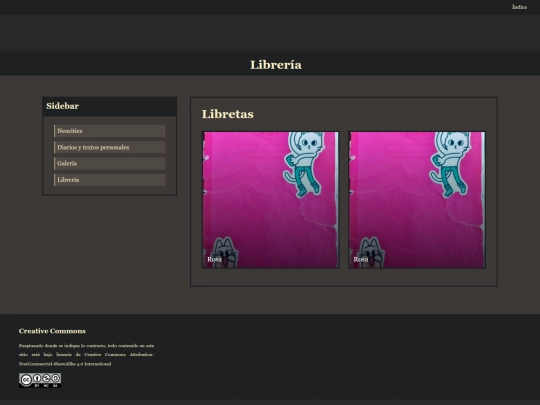The image size is (540, 405).
Task: Click the Libretas section heading
Action: click(228, 114)
